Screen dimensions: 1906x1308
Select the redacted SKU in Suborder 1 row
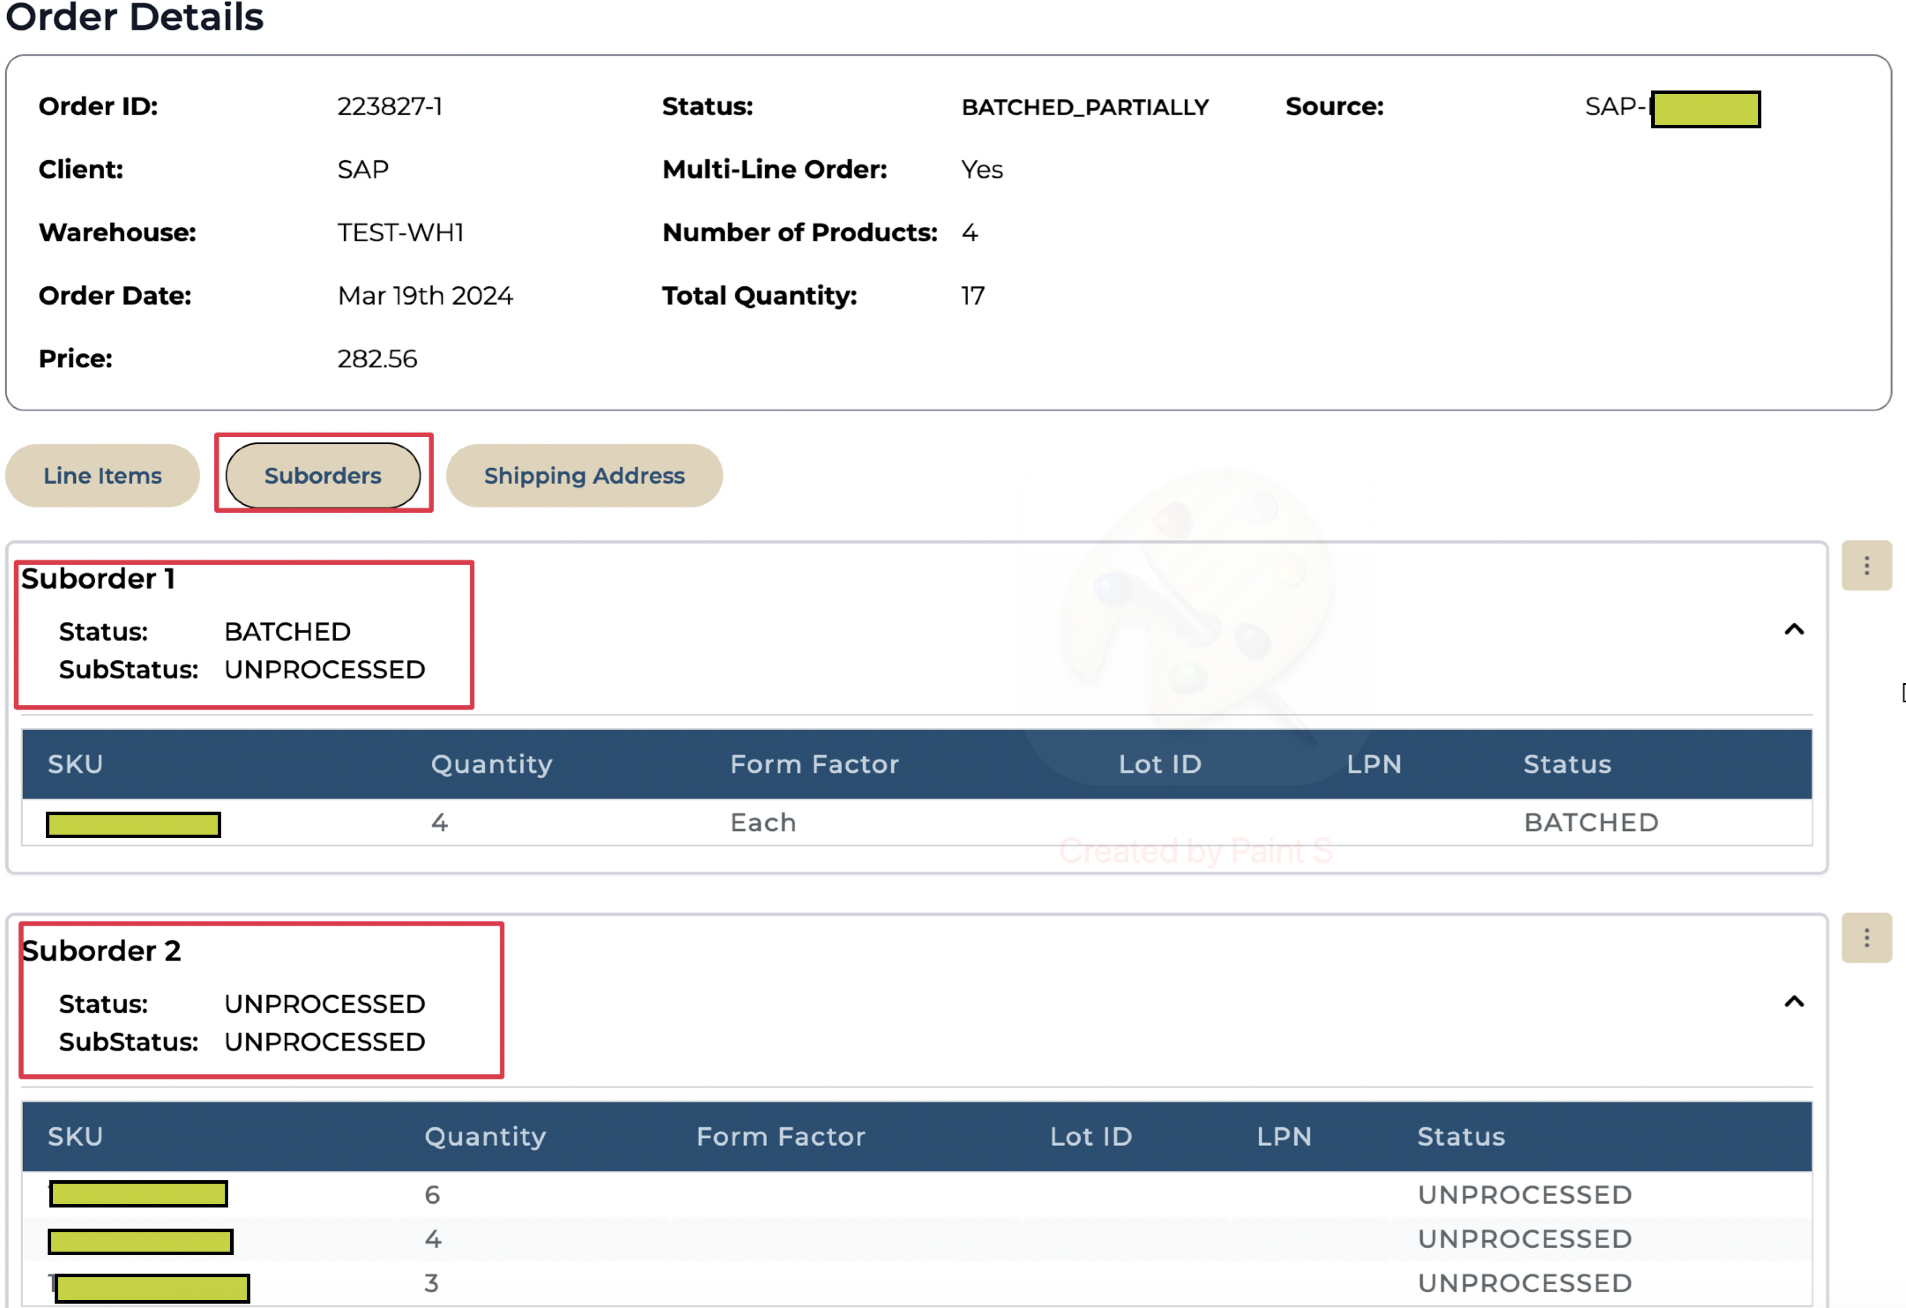click(x=133, y=824)
